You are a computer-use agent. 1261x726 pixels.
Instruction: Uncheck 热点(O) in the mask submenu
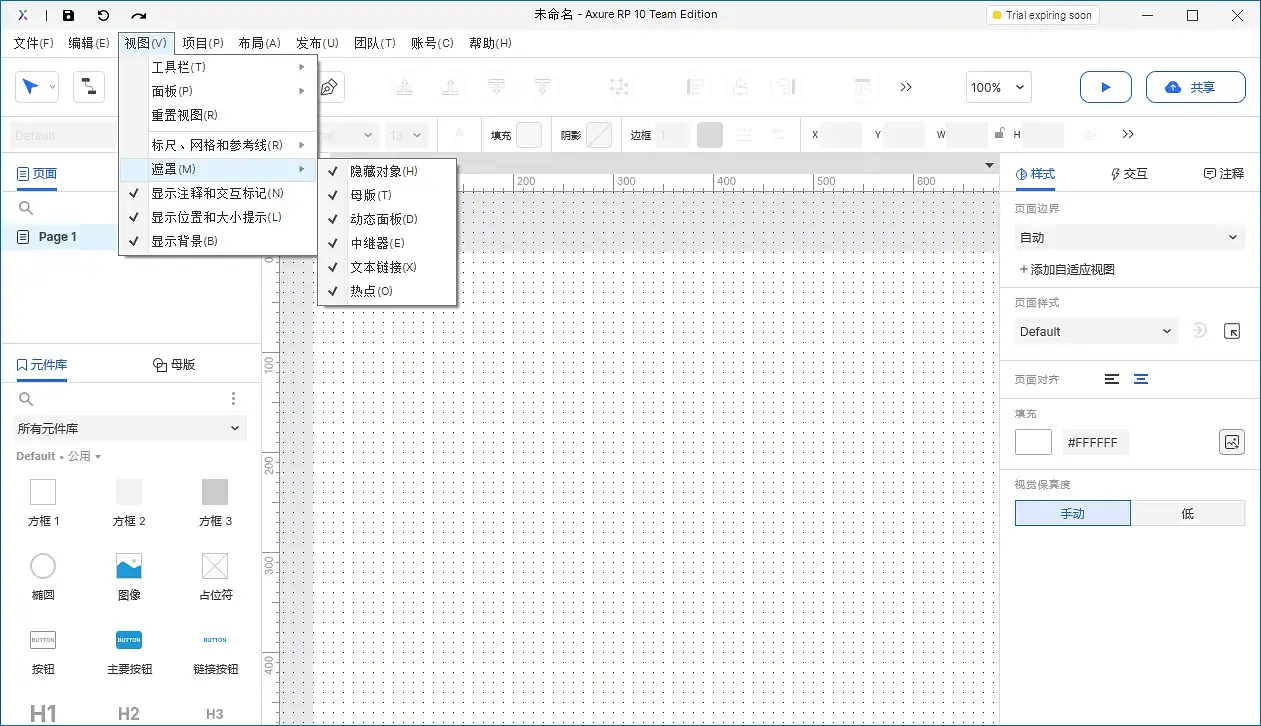[373, 290]
